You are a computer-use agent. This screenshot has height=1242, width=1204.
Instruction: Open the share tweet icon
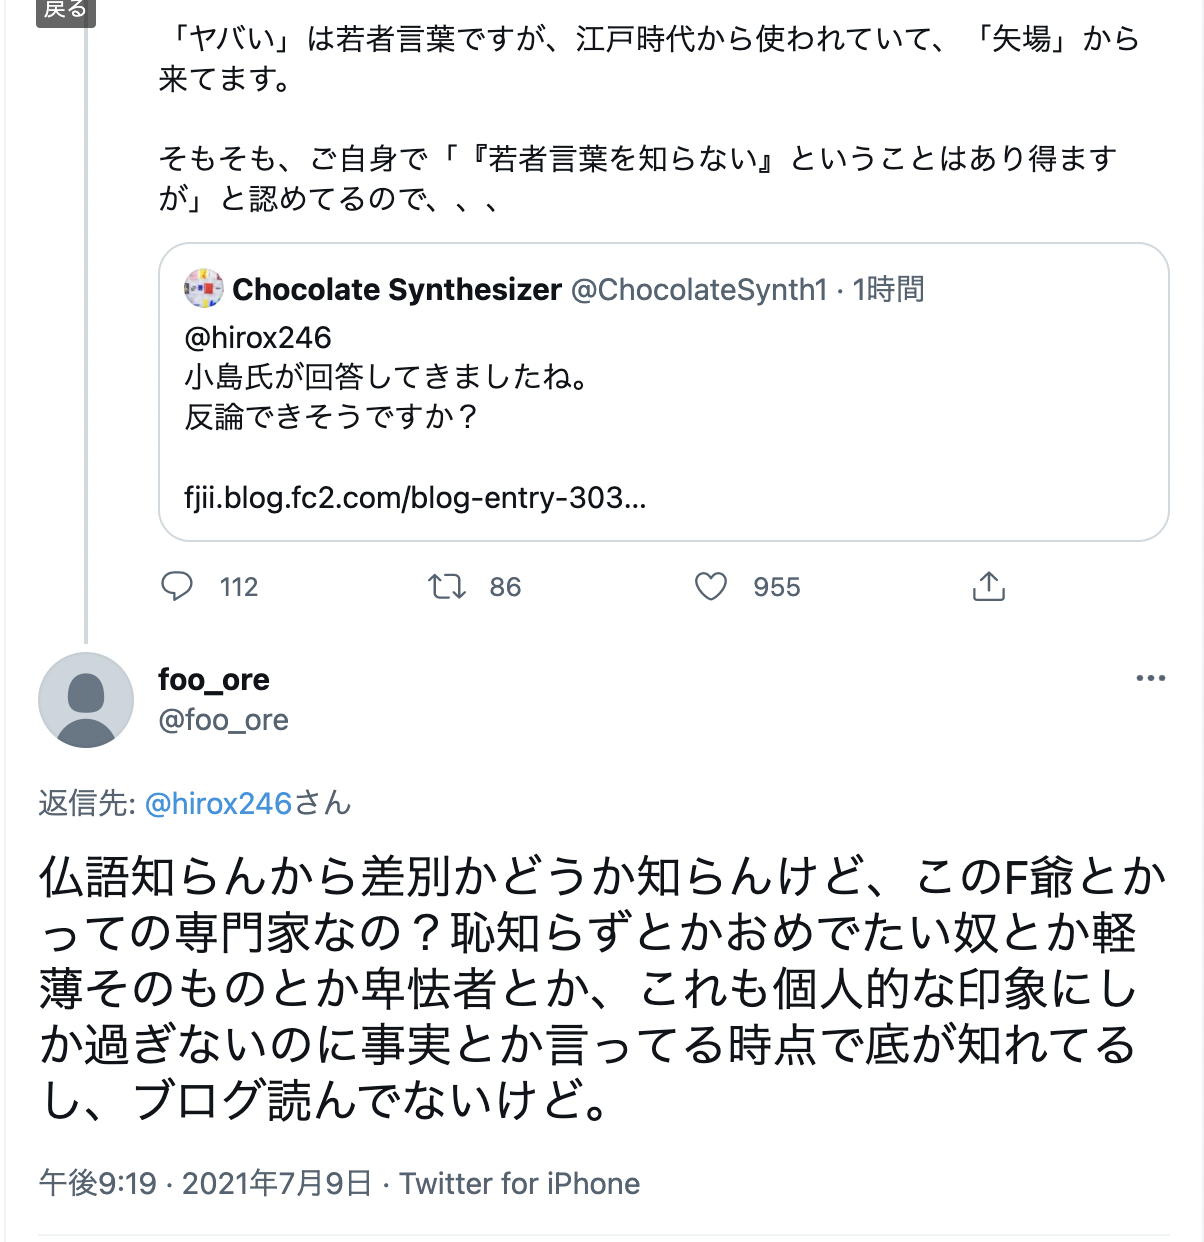point(988,586)
